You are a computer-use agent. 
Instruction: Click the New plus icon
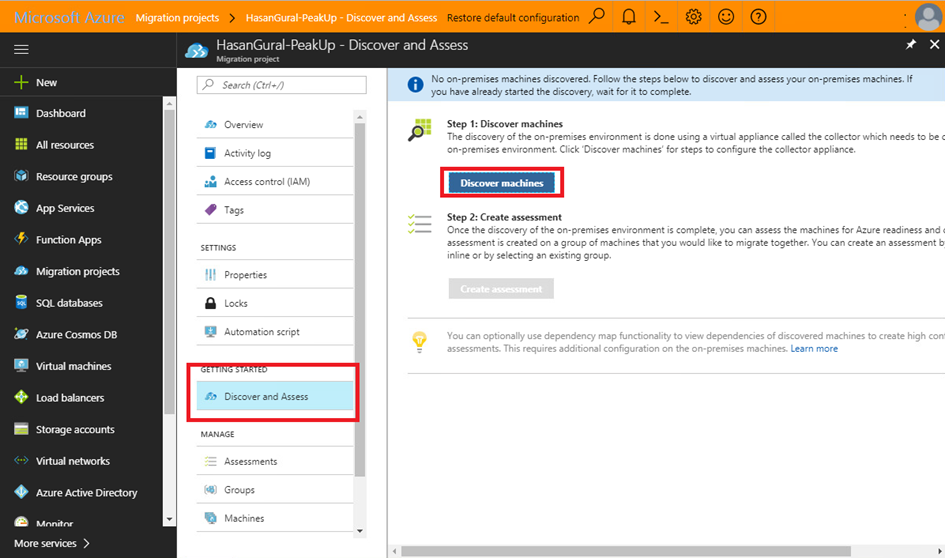tap(21, 83)
